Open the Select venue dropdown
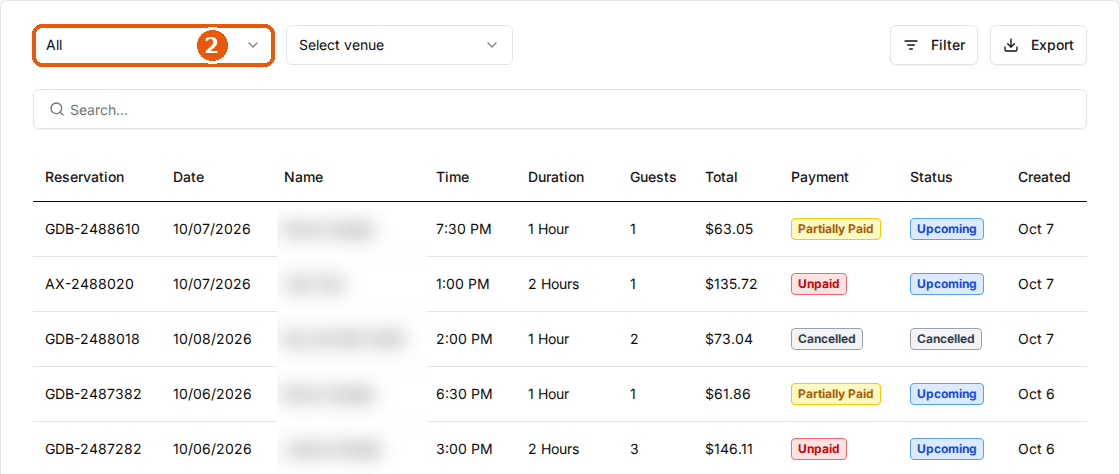 click(x=399, y=45)
